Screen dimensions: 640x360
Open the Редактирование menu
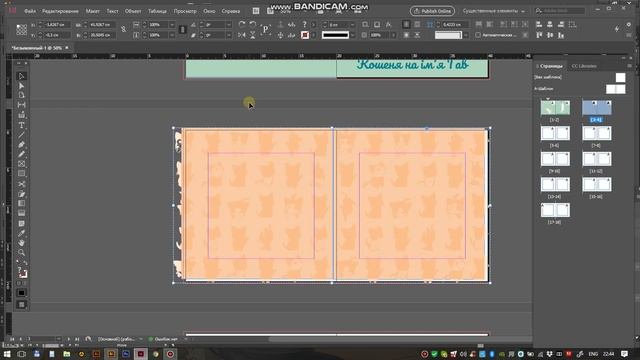point(60,11)
